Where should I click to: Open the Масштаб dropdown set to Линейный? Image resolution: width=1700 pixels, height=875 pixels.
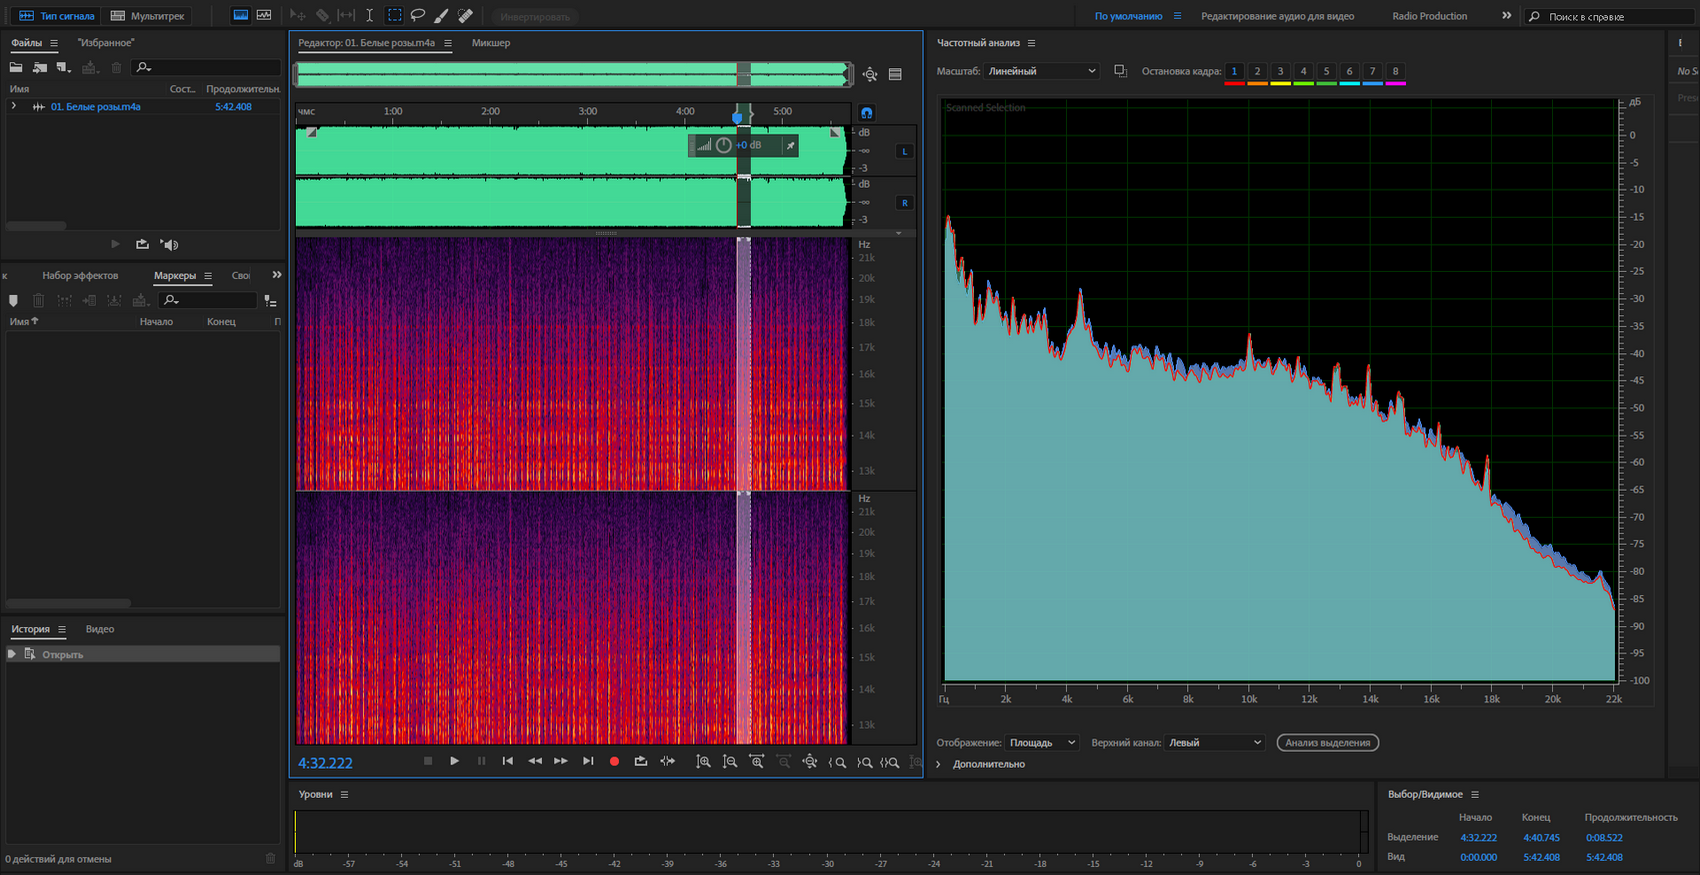pyautogui.click(x=1041, y=71)
